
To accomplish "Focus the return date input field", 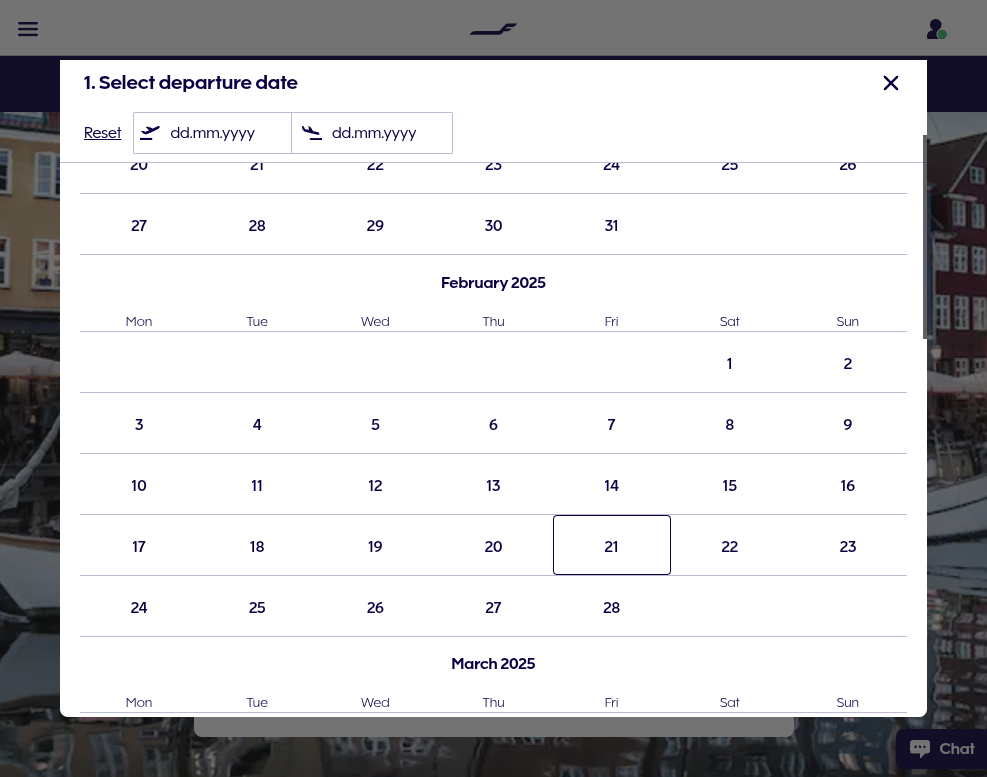I will tap(372, 133).
